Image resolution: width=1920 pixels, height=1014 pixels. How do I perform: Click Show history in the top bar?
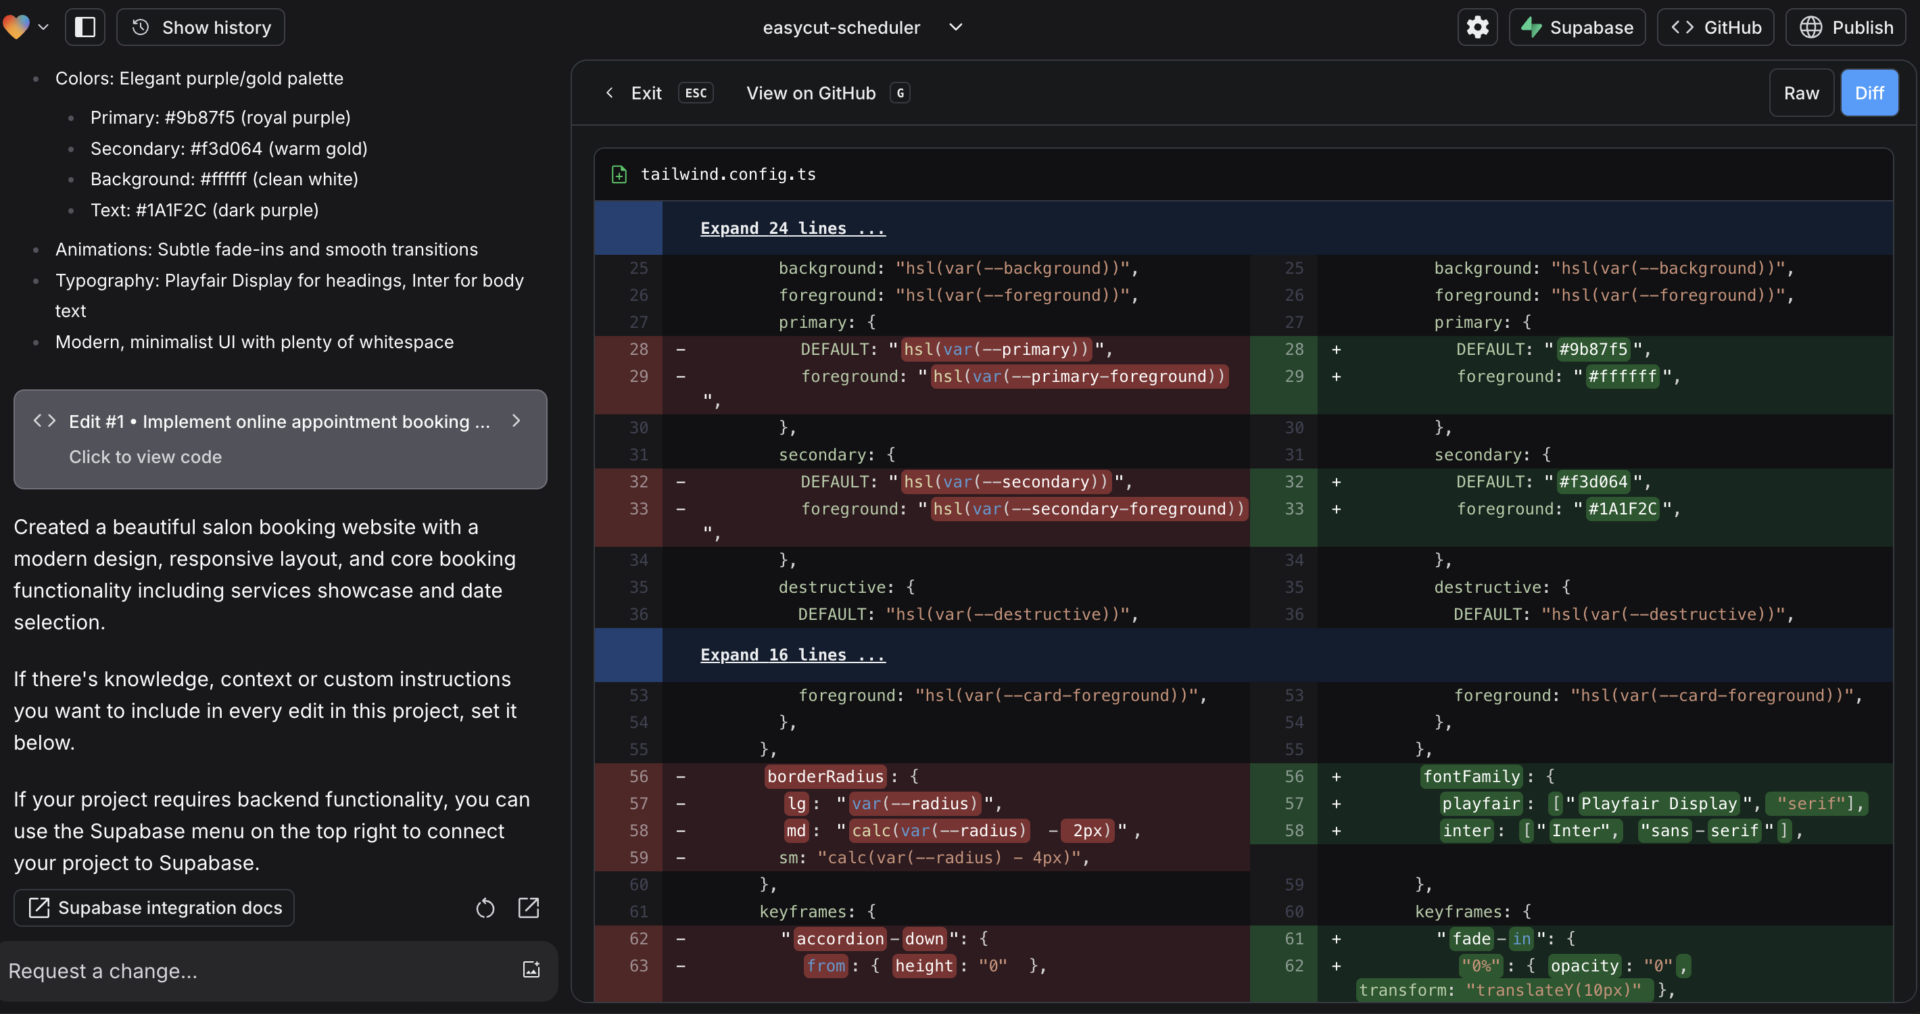(x=200, y=27)
